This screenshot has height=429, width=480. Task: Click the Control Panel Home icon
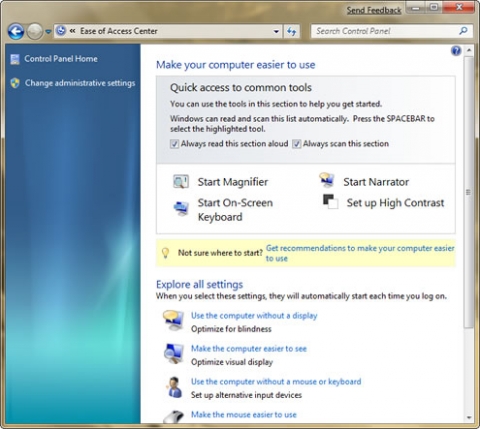15,59
